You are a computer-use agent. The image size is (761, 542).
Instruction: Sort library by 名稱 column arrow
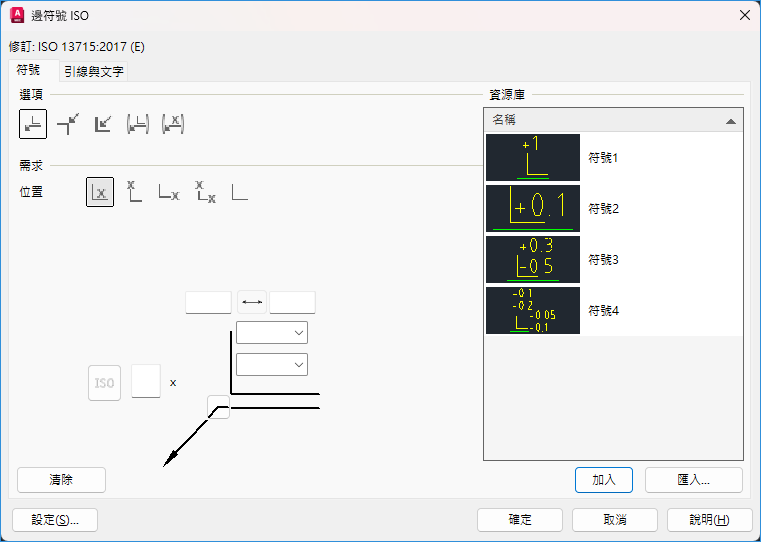(x=730, y=121)
